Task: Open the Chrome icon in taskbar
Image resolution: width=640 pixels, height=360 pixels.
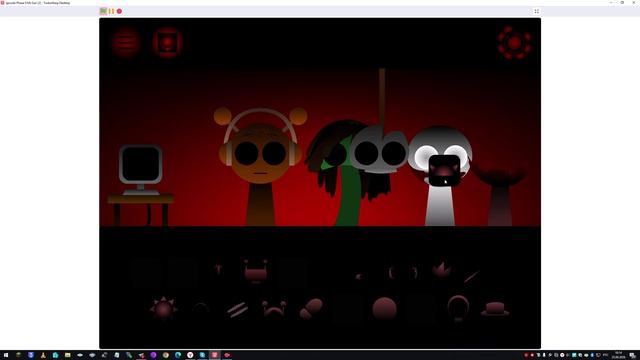Action: [166, 355]
